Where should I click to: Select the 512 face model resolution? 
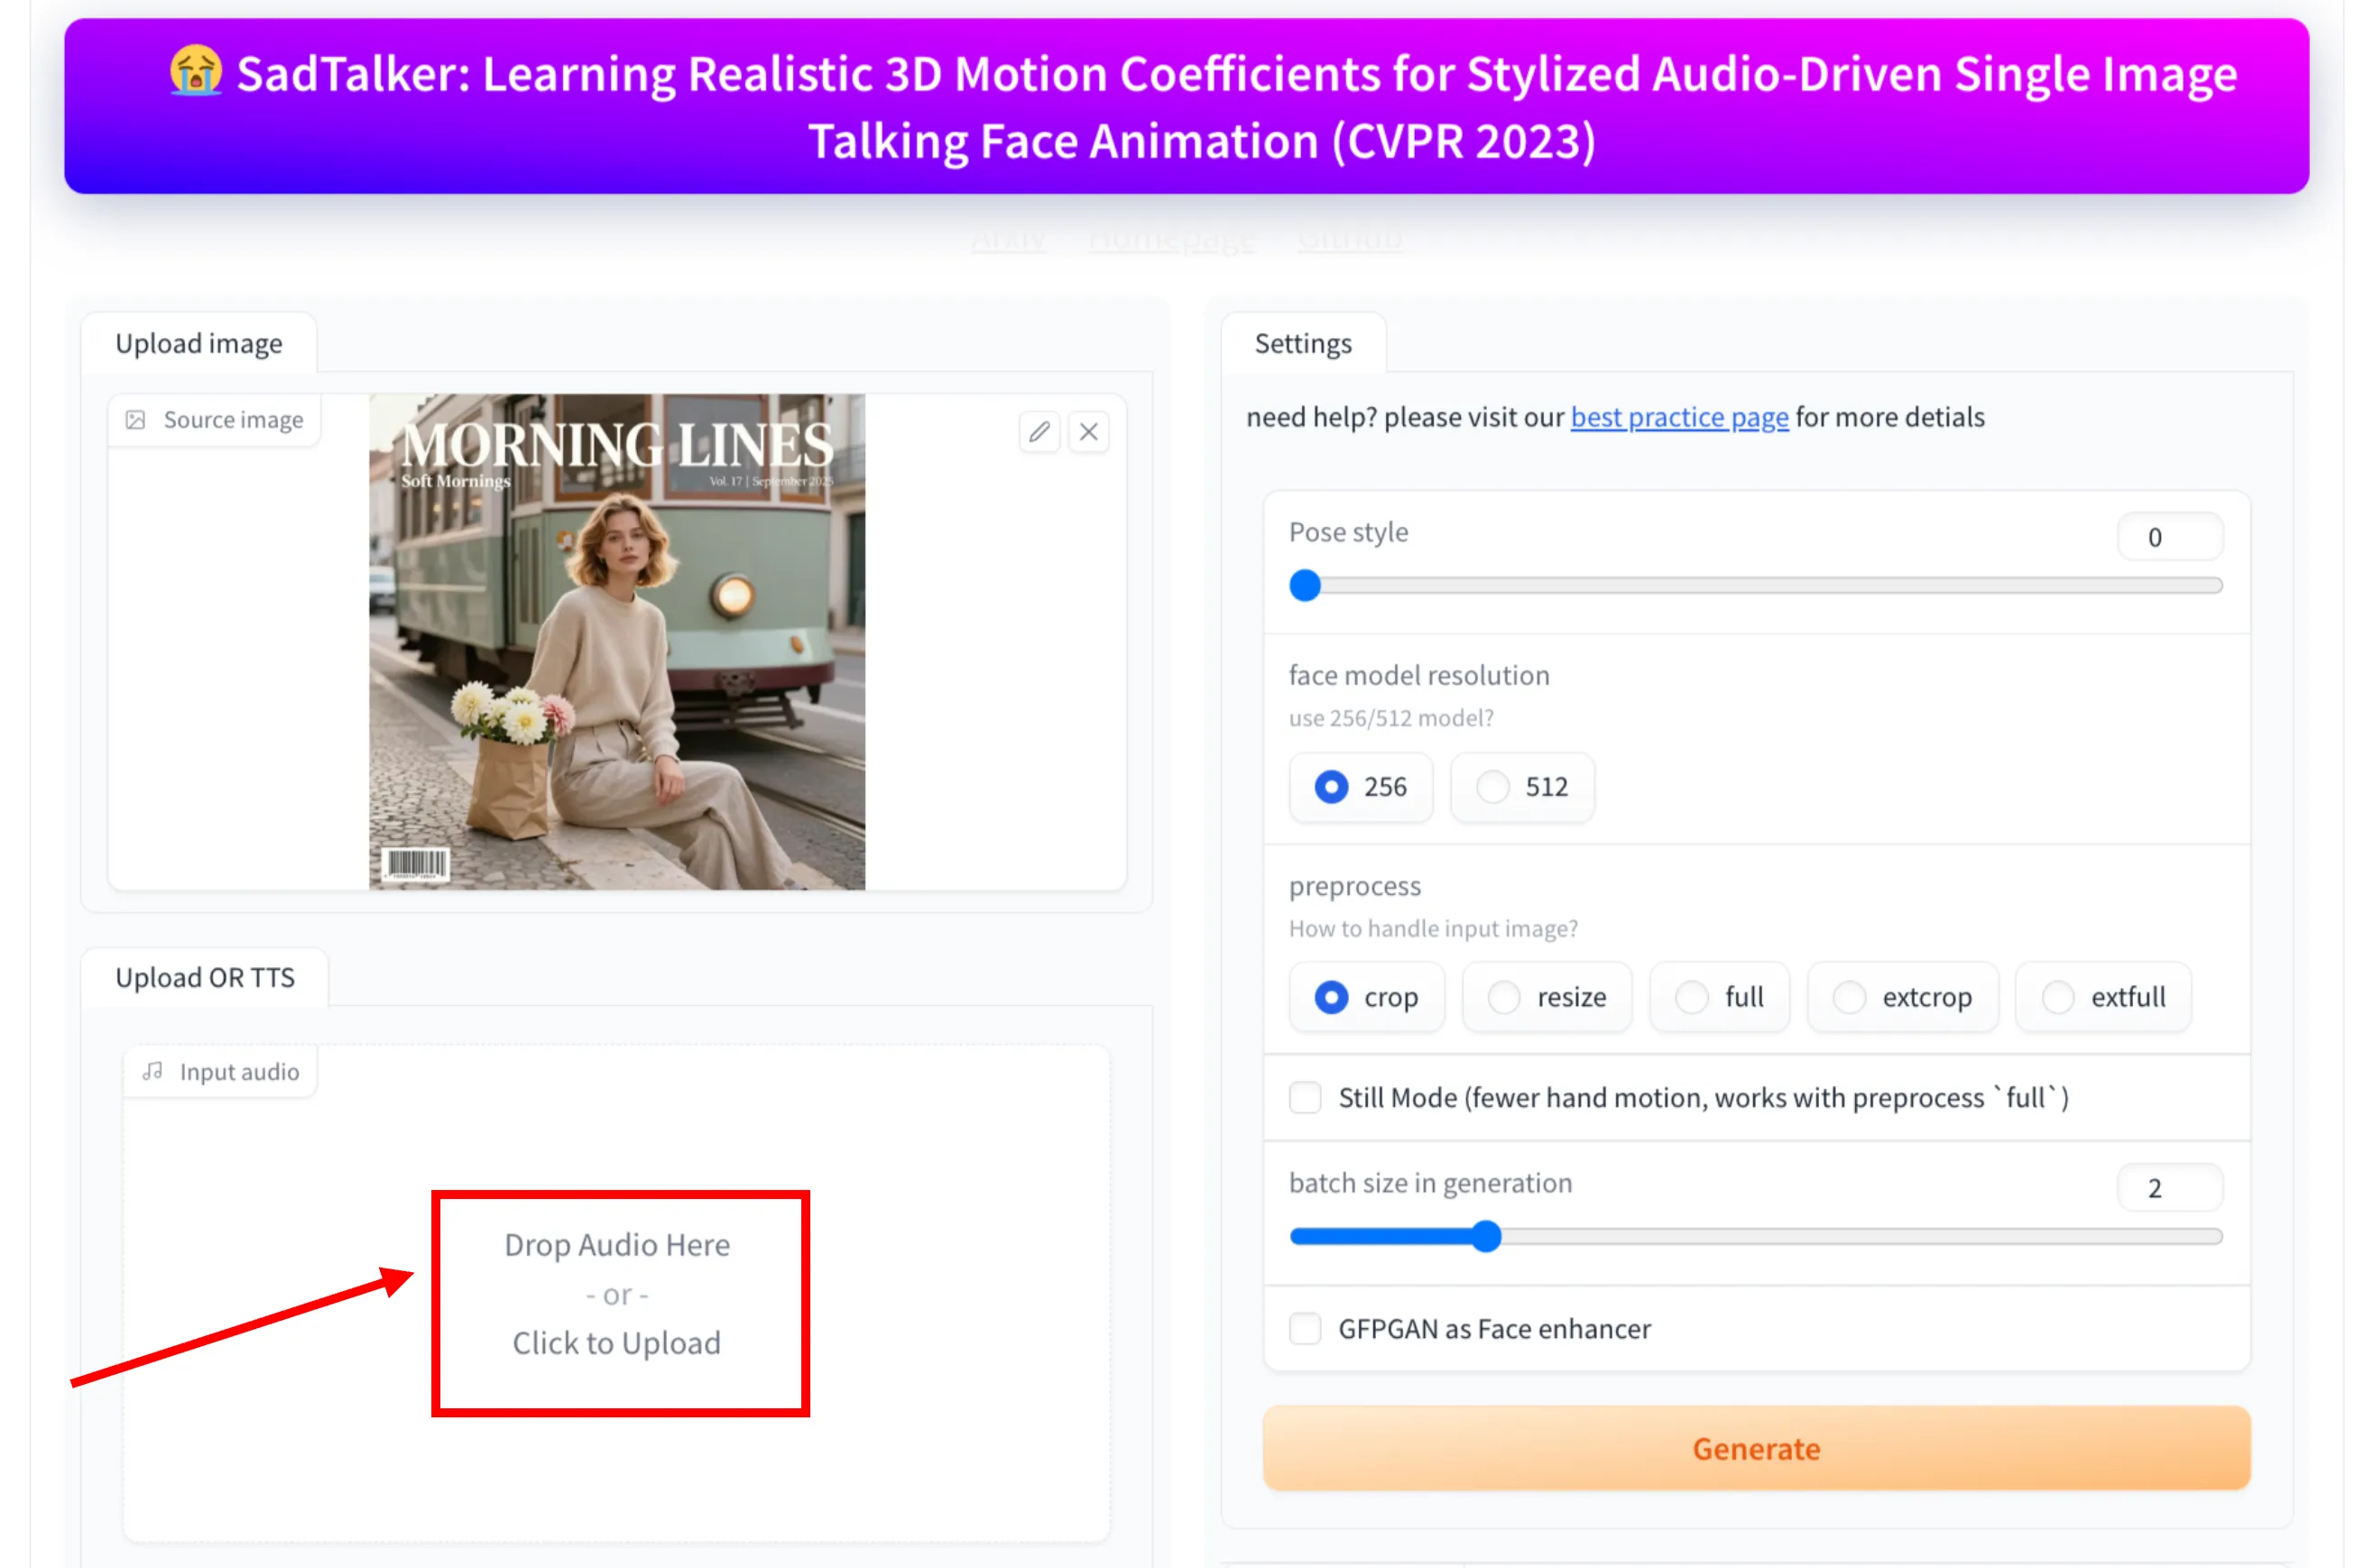click(x=1492, y=787)
